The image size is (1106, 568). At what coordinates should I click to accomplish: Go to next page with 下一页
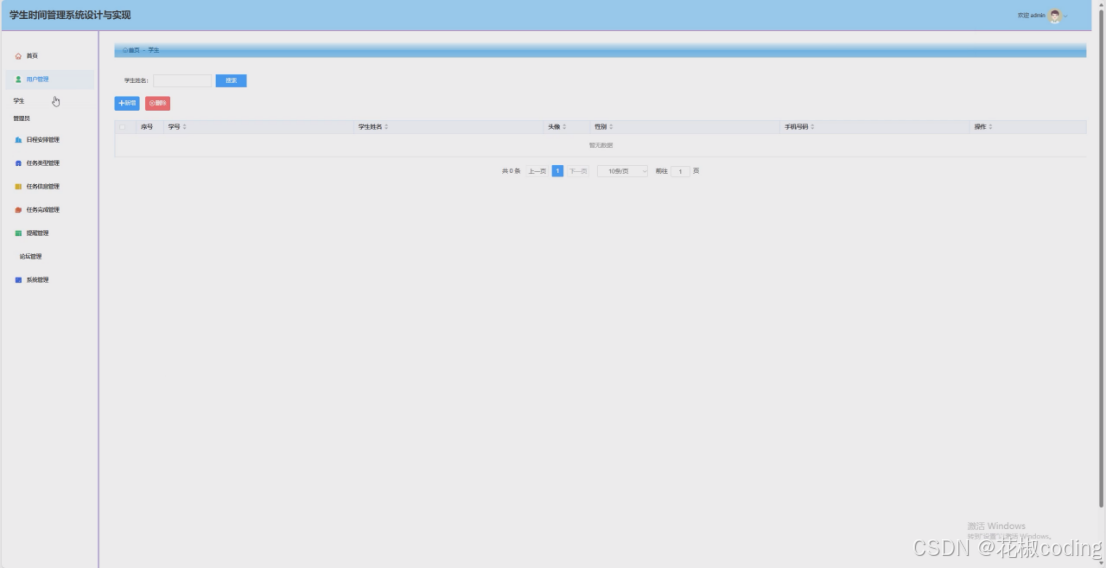coord(578,171)
